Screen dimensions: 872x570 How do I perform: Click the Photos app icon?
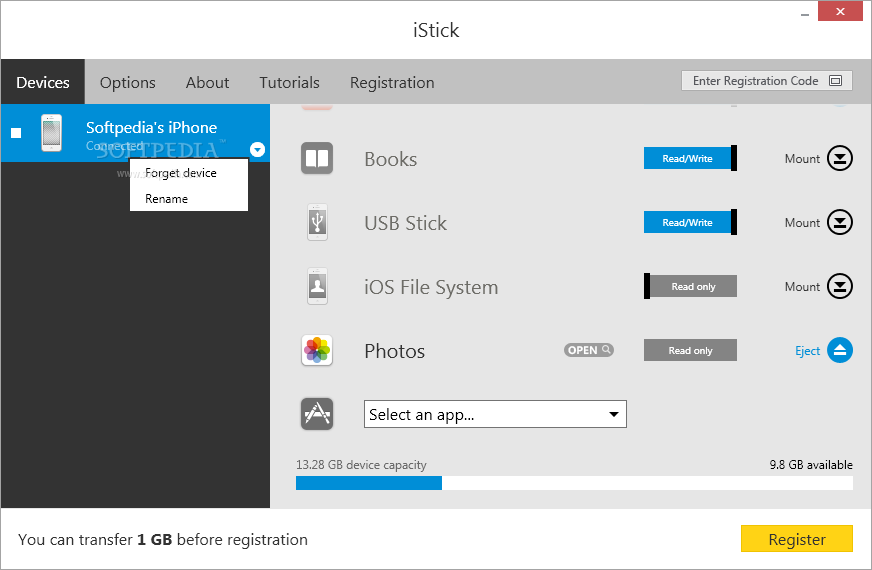[x=317, y=350]
